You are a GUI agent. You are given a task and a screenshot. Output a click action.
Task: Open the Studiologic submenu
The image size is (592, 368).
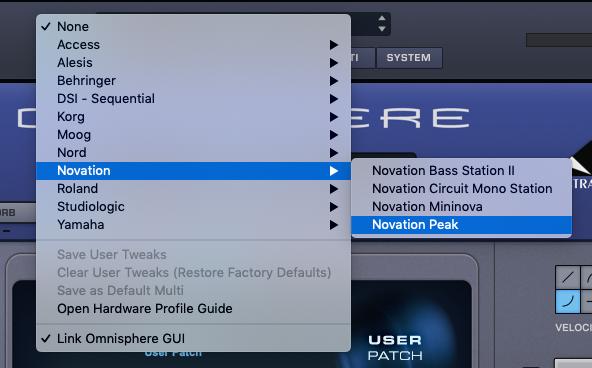[x=193, y=207]
